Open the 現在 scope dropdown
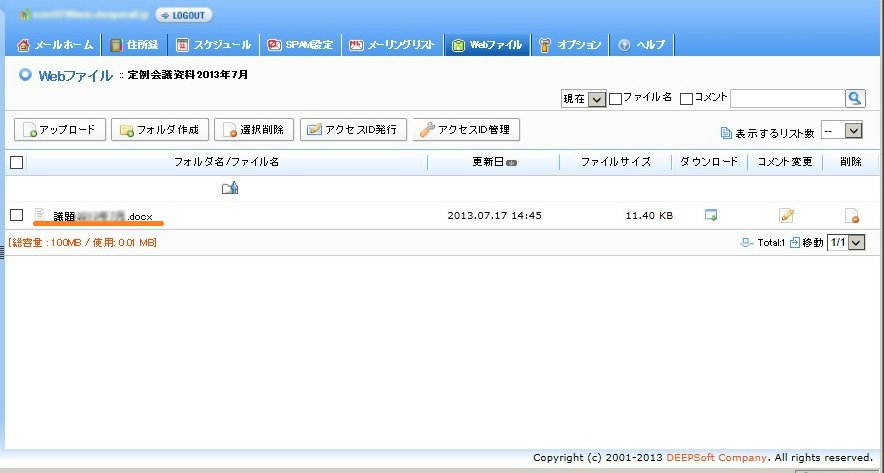The height and width of the screenshot is (473, 884). [584, 98]
